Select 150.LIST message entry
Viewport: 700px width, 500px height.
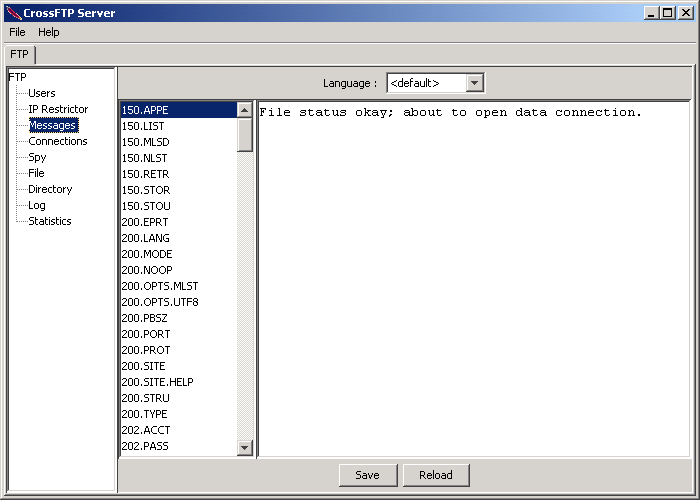pos(179,126)
